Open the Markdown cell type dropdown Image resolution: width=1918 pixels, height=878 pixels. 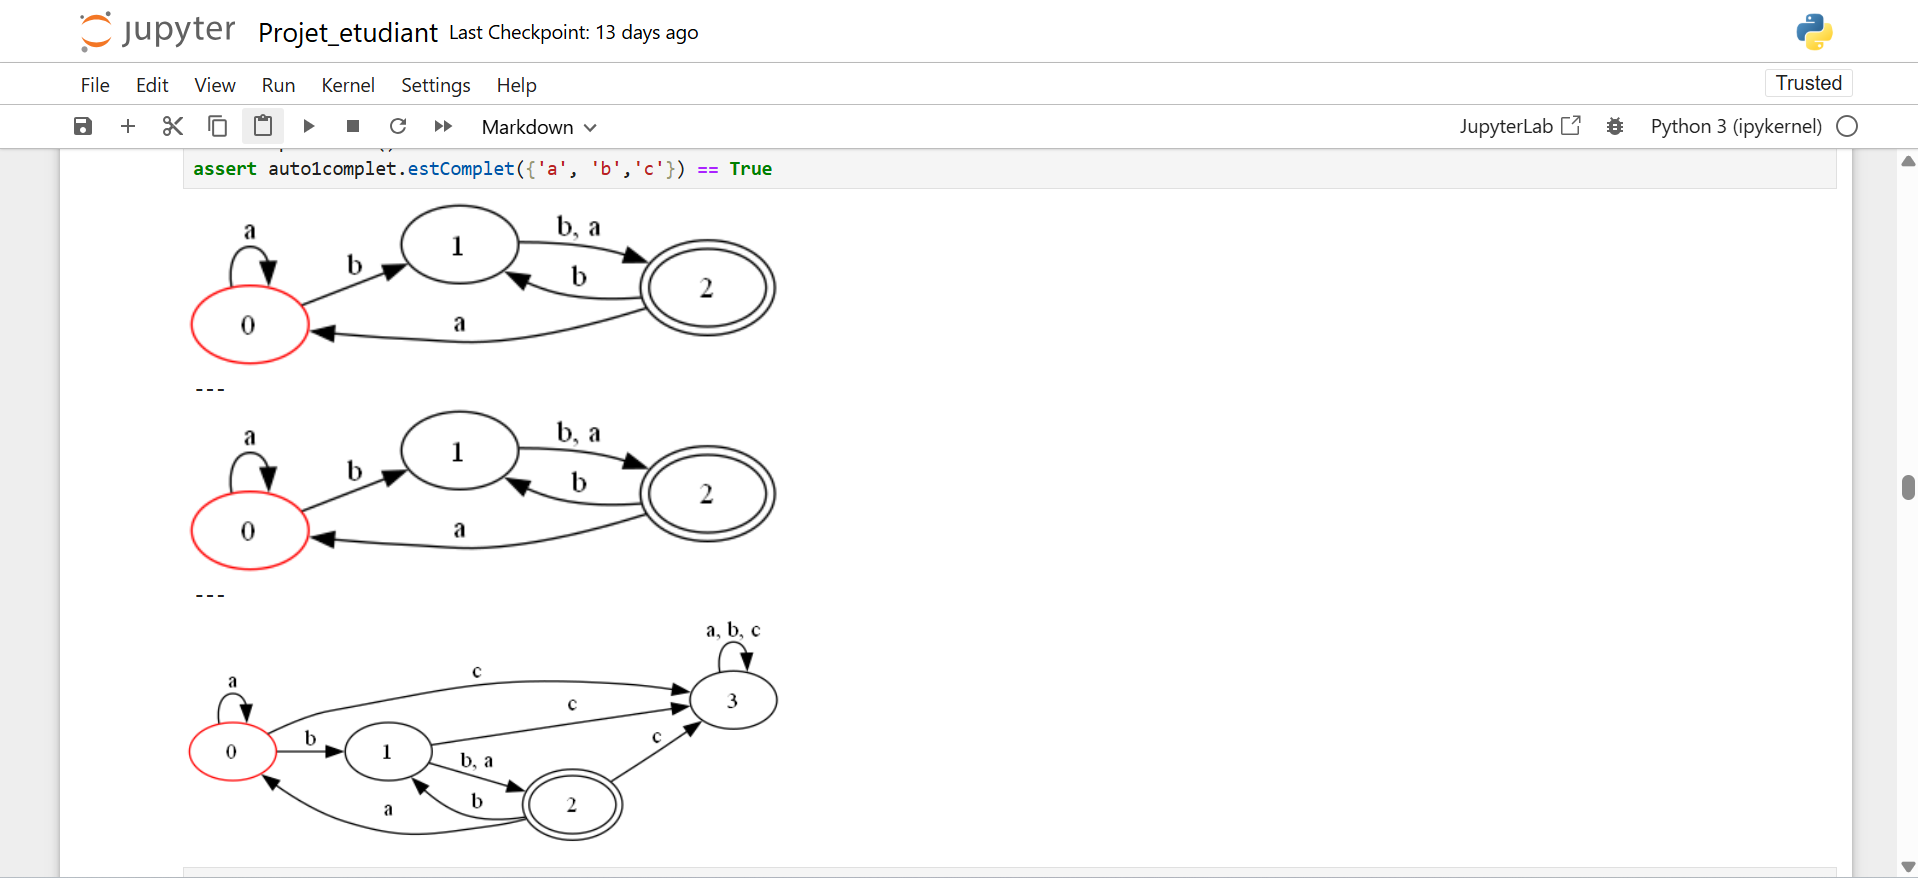click(538, 127)
